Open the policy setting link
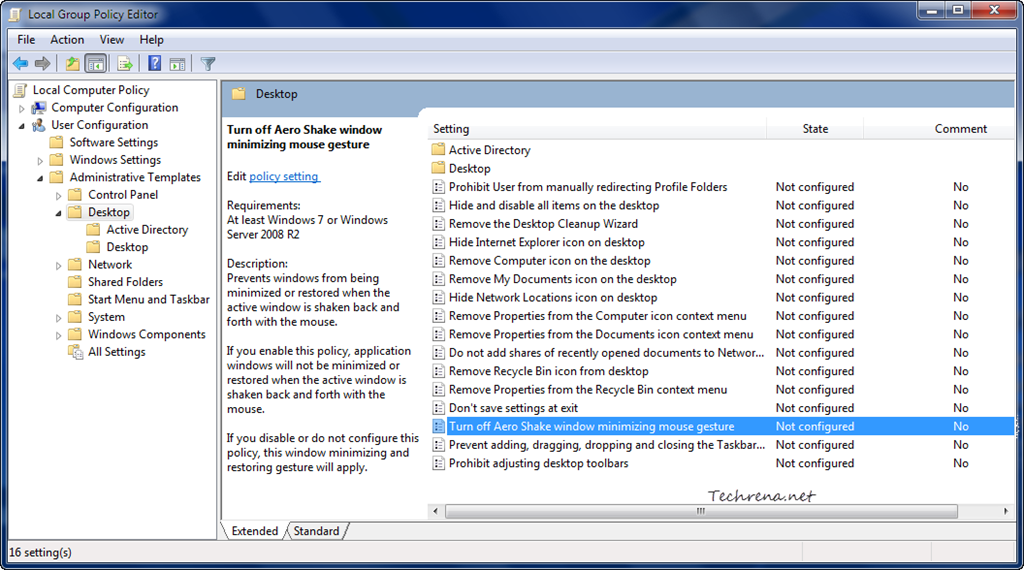The width and height of the screenshot is (1024, 570). point(284,176)
